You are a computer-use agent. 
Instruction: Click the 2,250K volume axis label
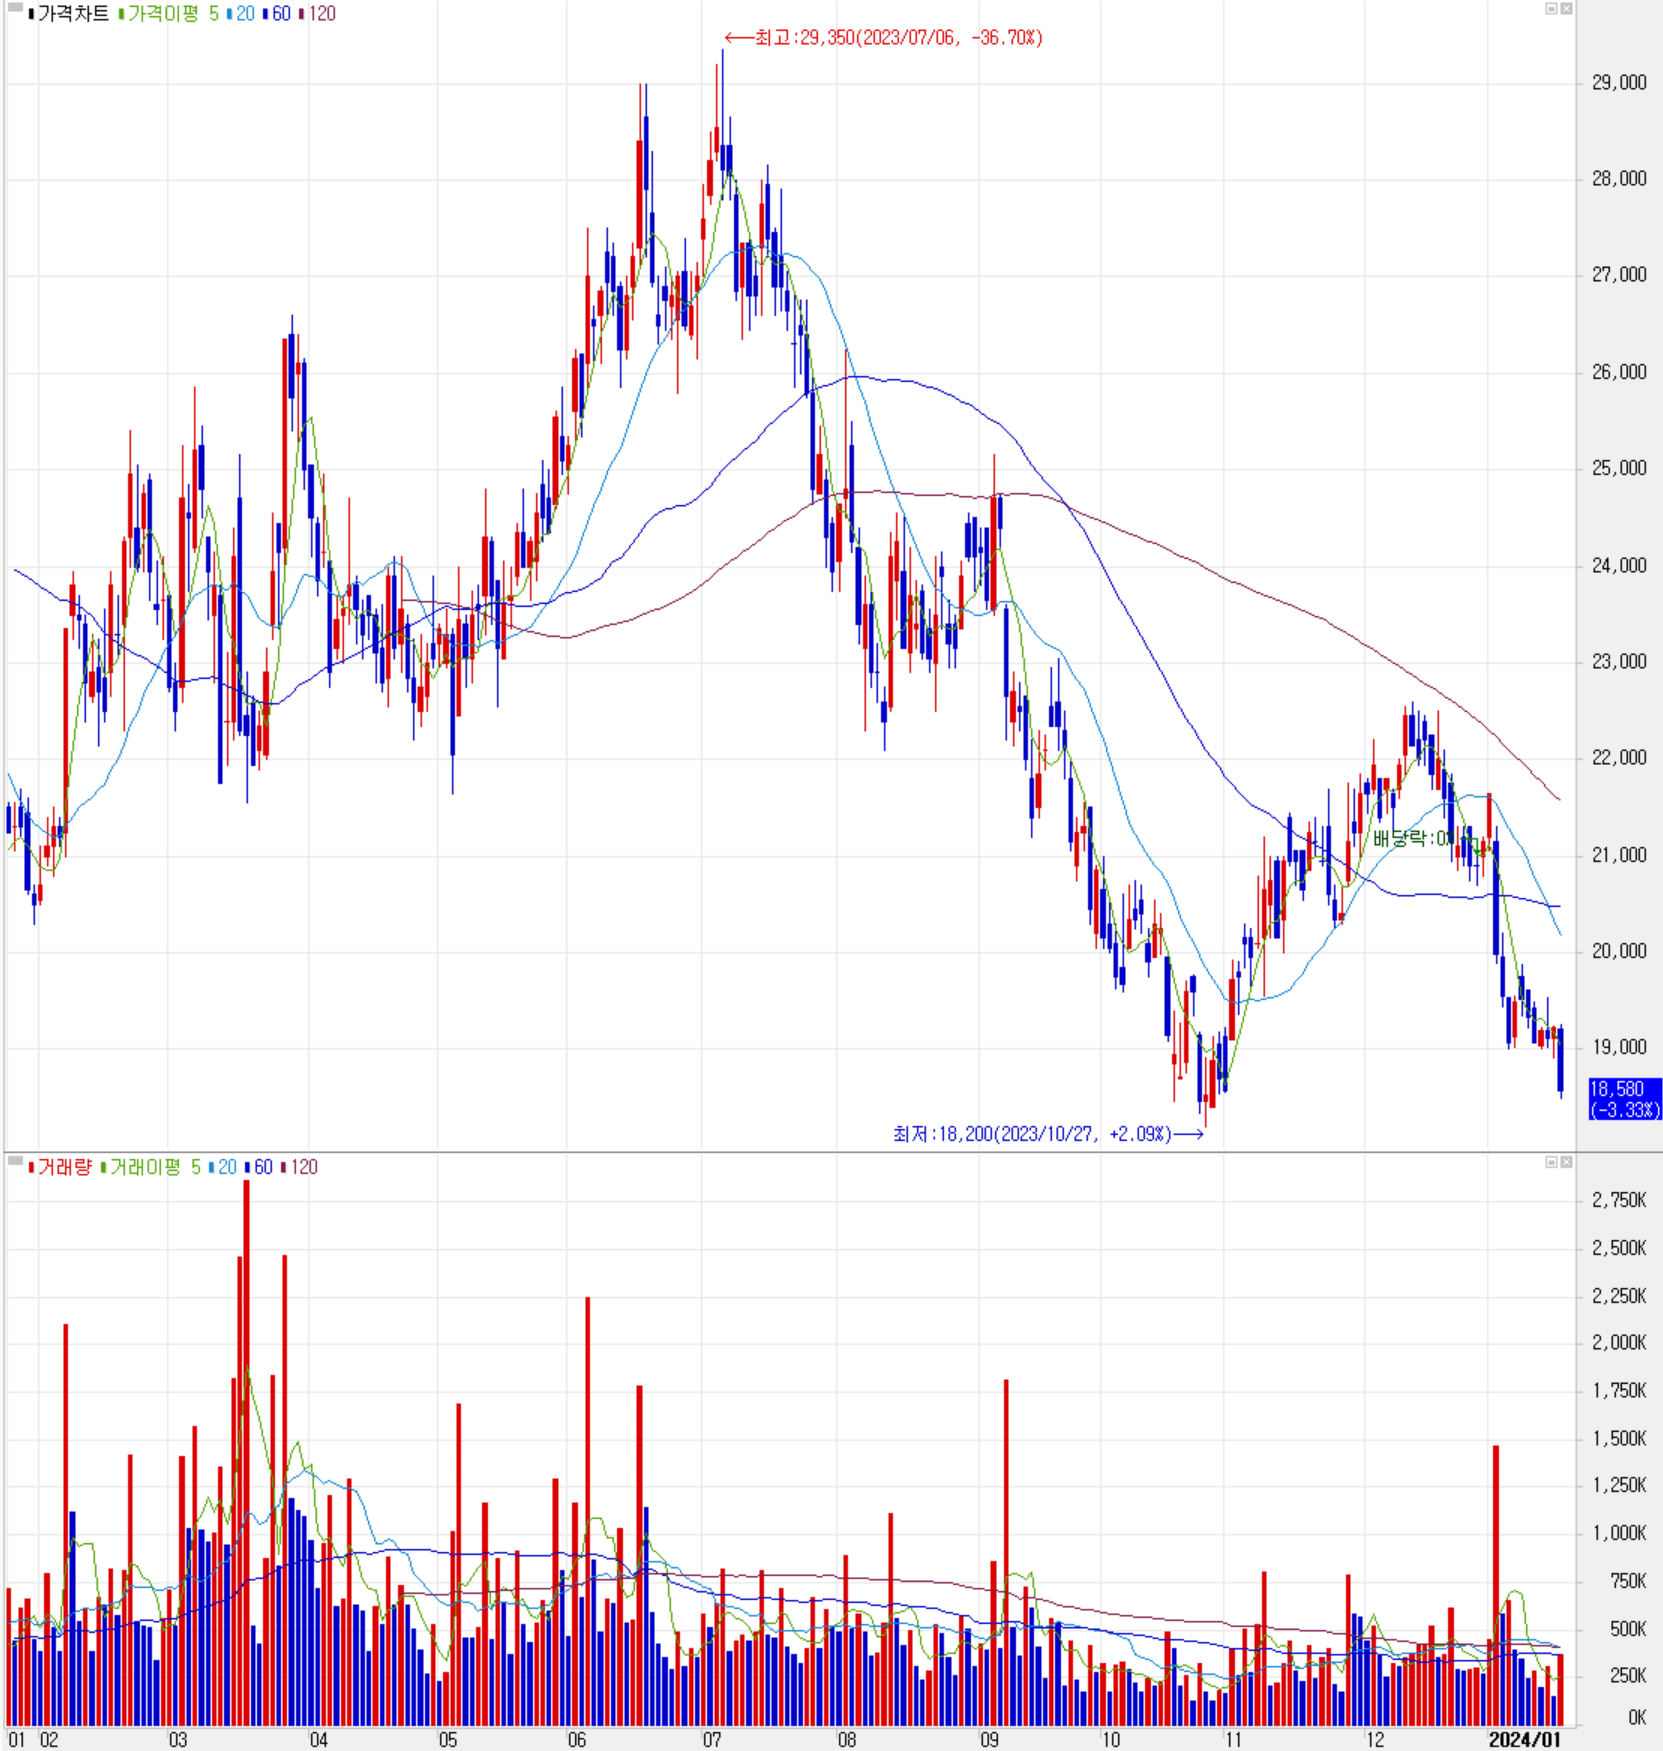1619,1296
